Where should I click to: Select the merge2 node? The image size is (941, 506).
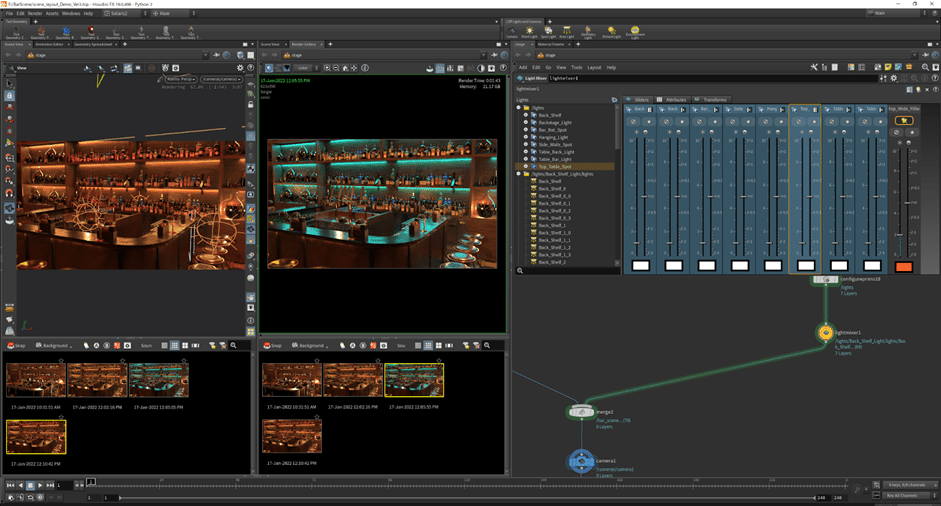coord(581,412)
